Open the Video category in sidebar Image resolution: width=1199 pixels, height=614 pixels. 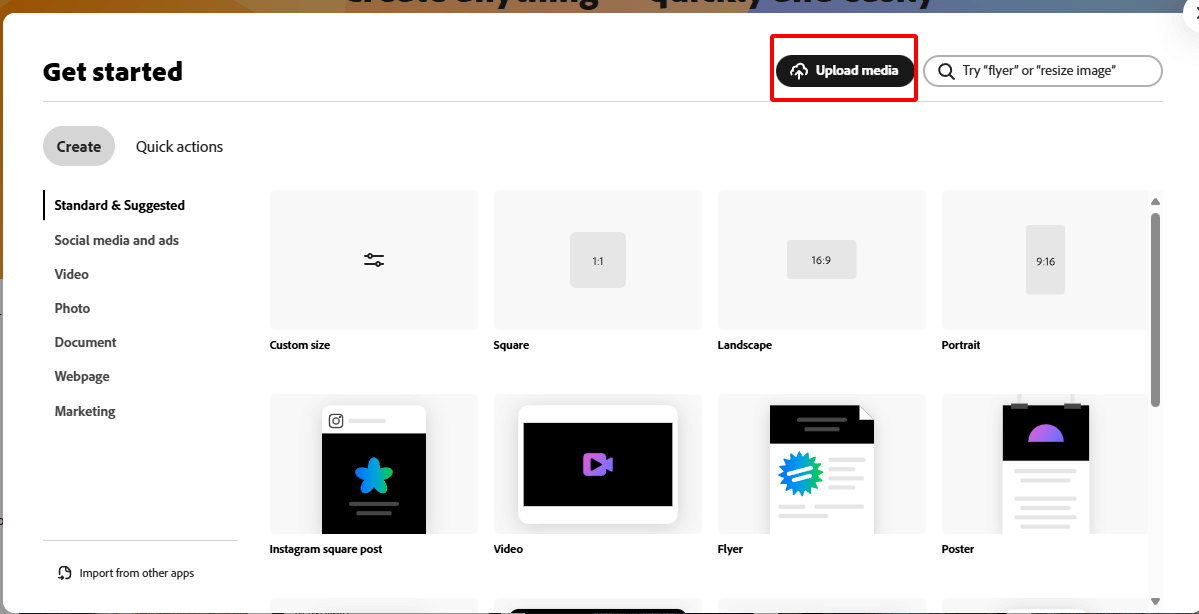(72, 274)
